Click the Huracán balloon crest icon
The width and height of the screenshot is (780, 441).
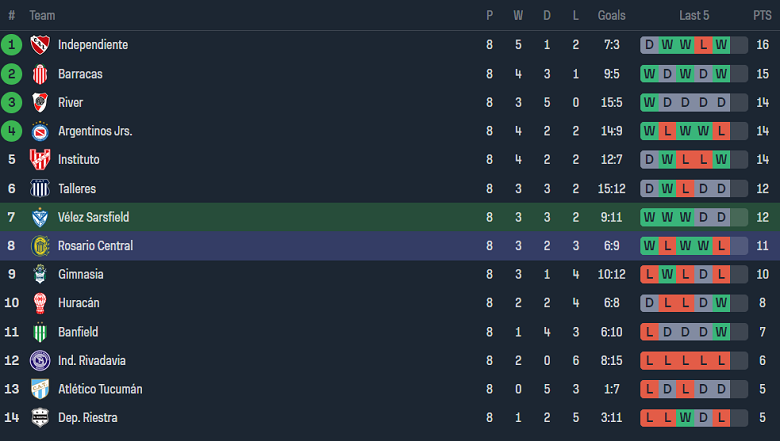coord(40,303)
